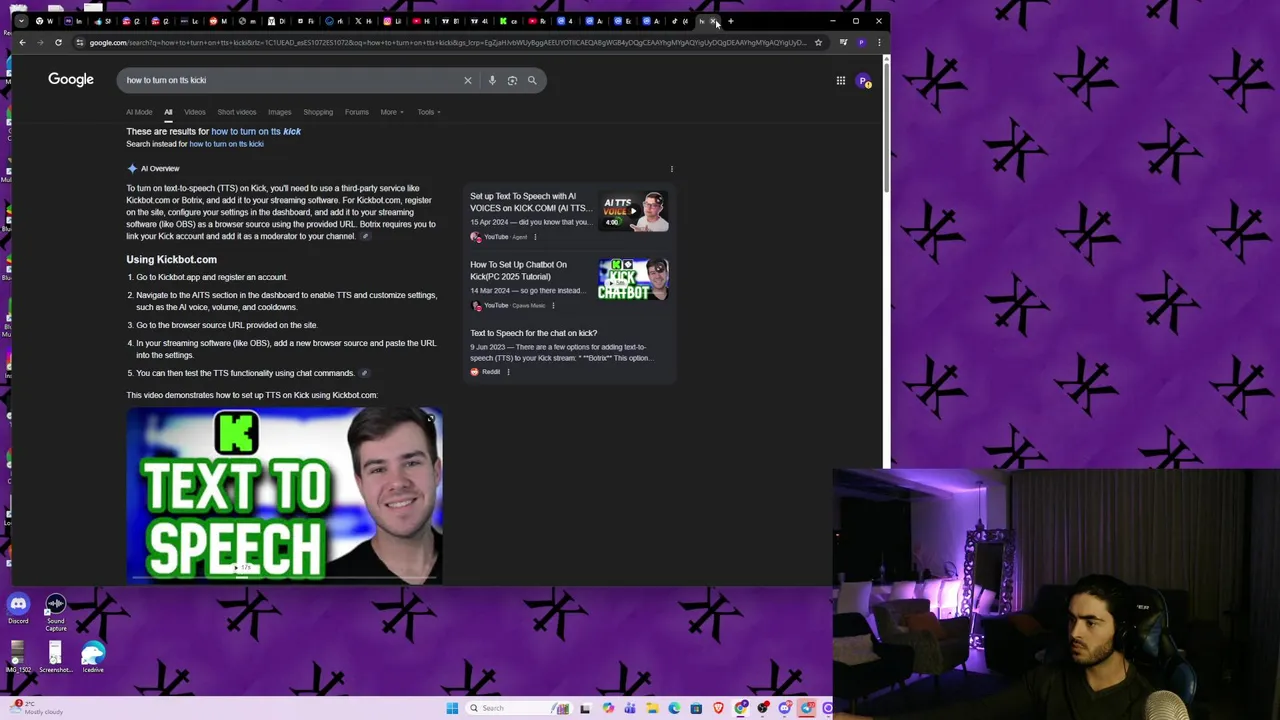Open 'Text to Speech for the chat on kick?' result
This screenshot has width=1280, height=720.
pyautogui.click(x=533, y=333)
